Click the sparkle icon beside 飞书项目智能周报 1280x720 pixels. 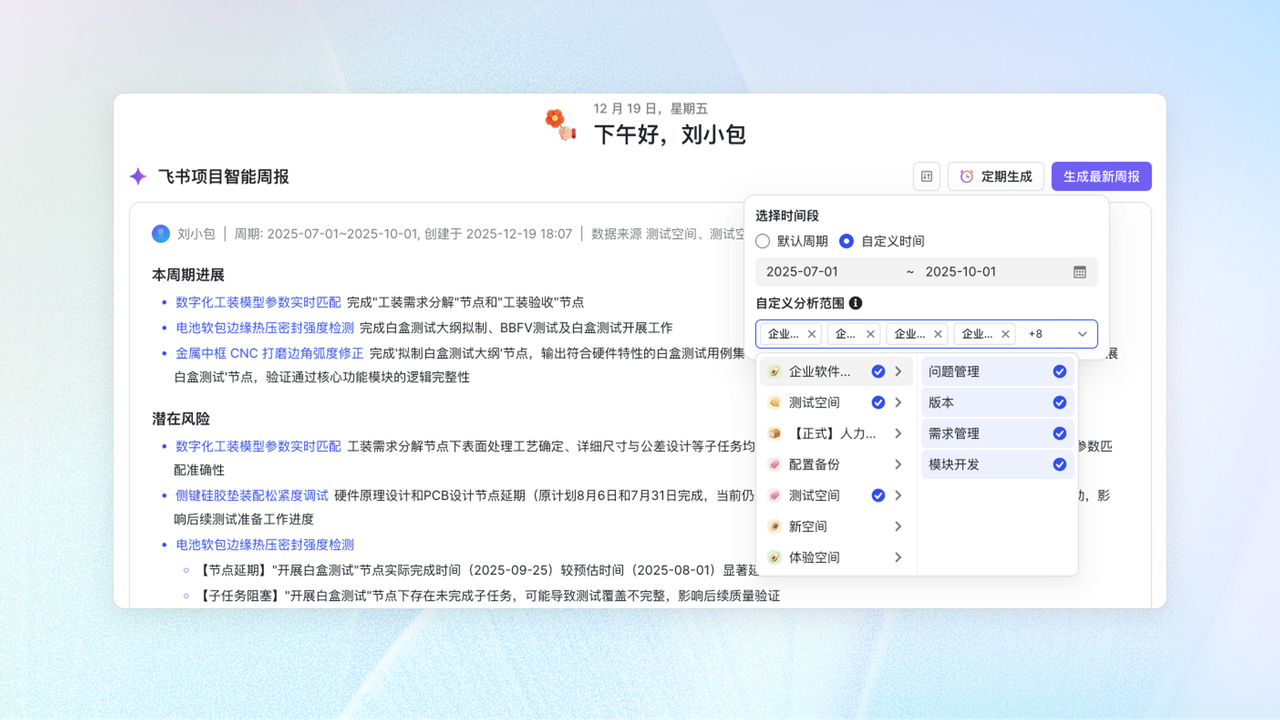[138, 176]
